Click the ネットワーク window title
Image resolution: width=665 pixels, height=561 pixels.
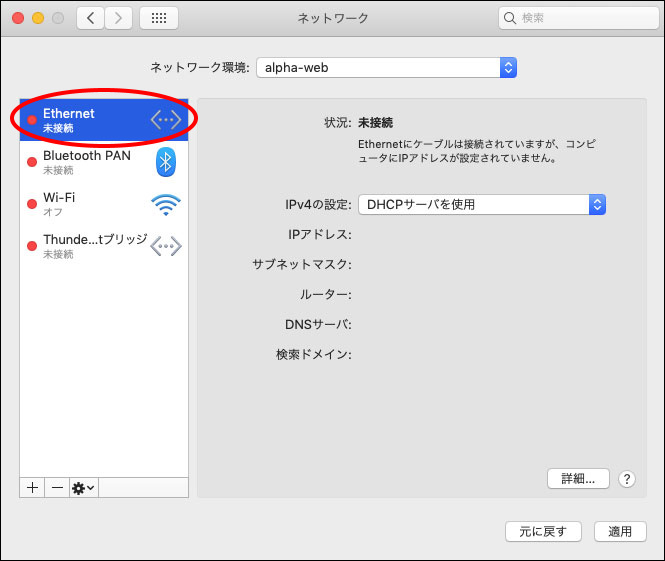click(x=333, y=18)
